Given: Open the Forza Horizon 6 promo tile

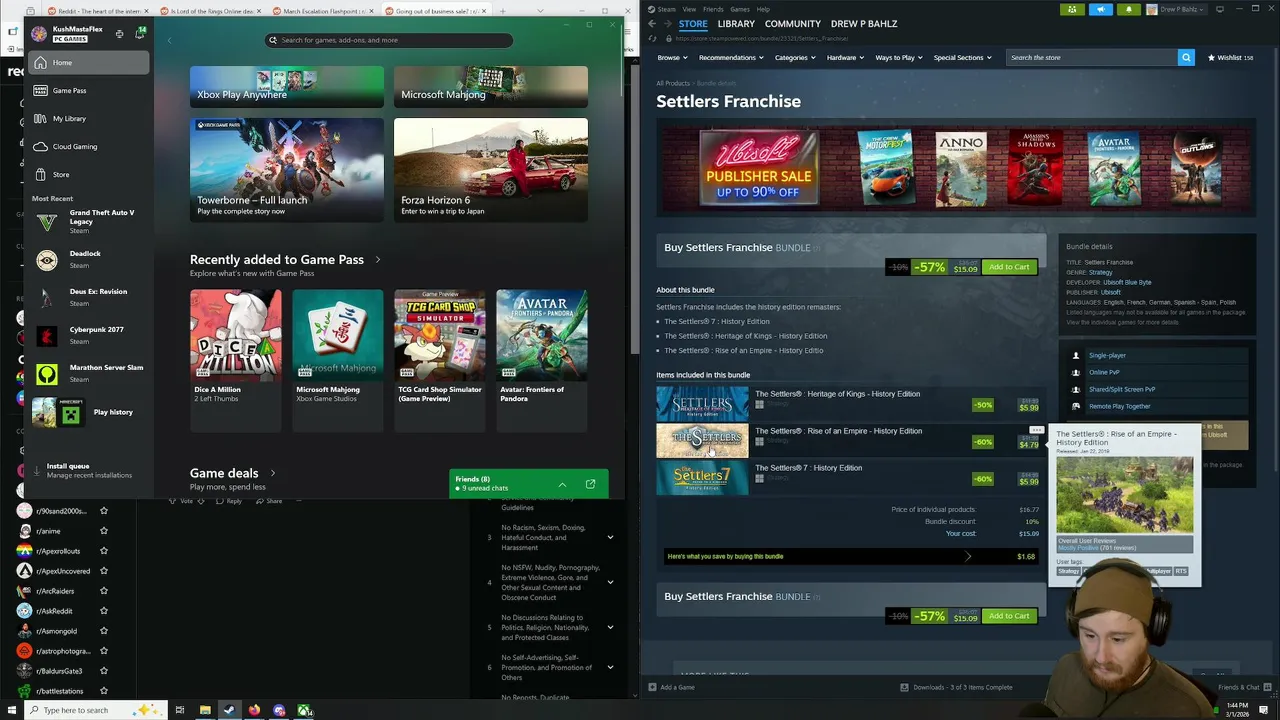Looking at the screenshot, I should pos(490,170).
